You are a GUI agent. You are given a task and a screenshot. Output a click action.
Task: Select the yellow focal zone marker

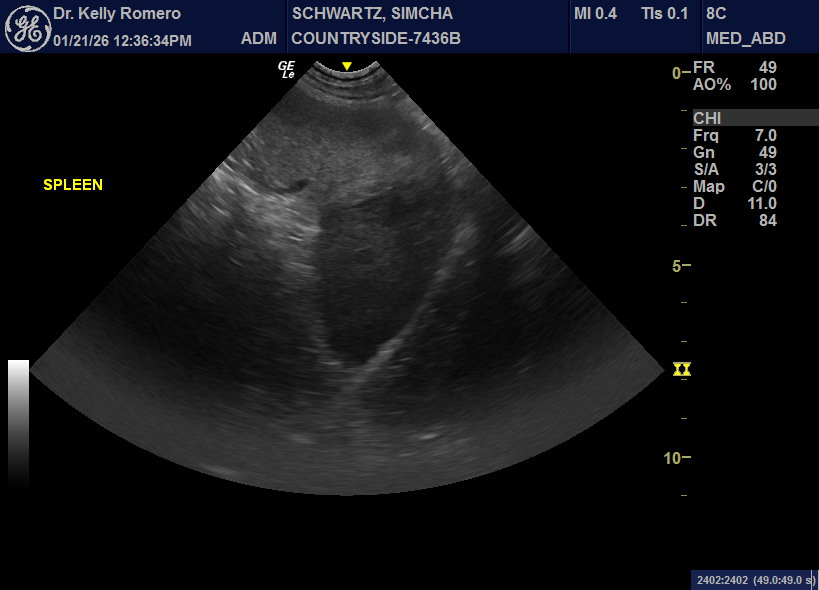click(x=682, y=369)
